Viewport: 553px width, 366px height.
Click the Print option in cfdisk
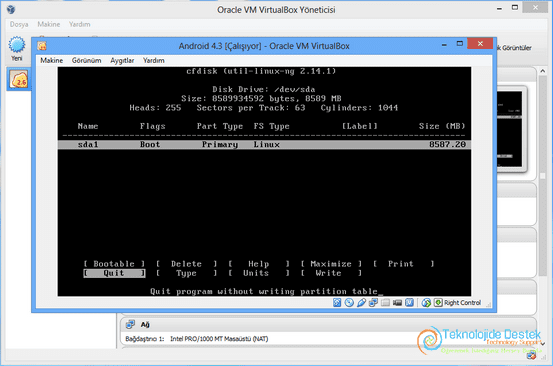tap(403, 264)
